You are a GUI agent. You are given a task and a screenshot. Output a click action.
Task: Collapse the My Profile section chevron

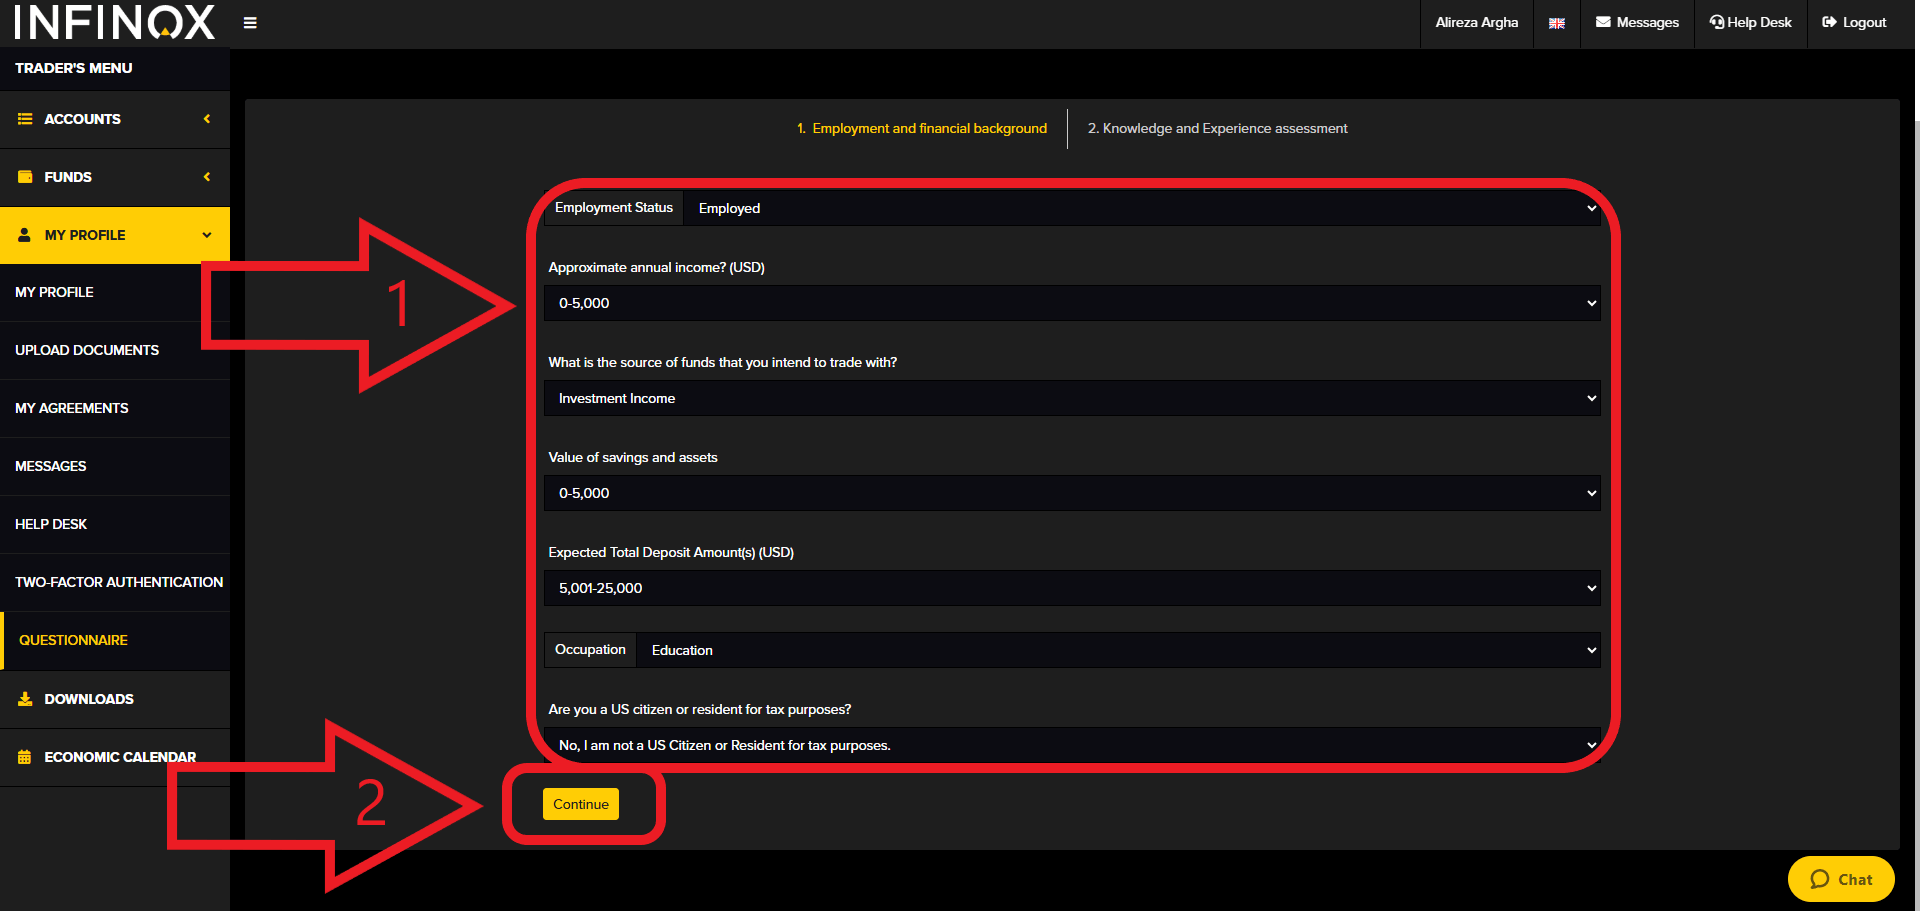(x=207, y=235)
